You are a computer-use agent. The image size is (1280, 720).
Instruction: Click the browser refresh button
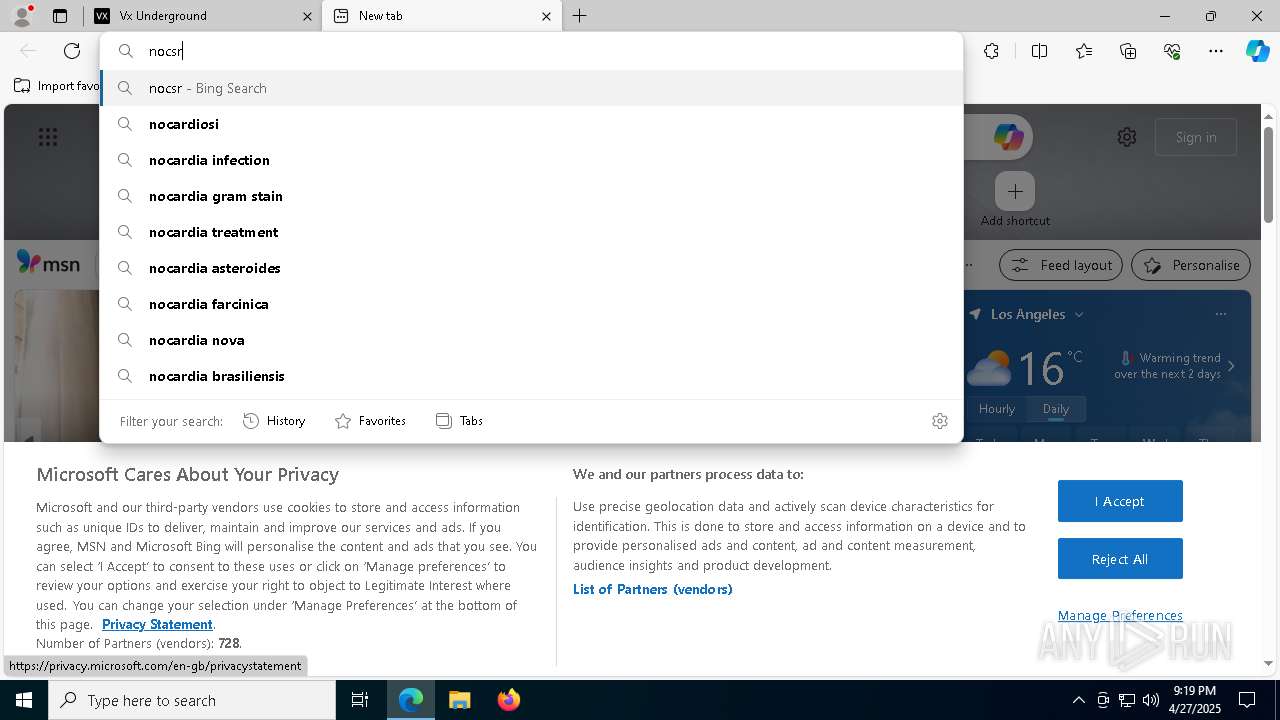pyautogui.click(x=72, y=51)
